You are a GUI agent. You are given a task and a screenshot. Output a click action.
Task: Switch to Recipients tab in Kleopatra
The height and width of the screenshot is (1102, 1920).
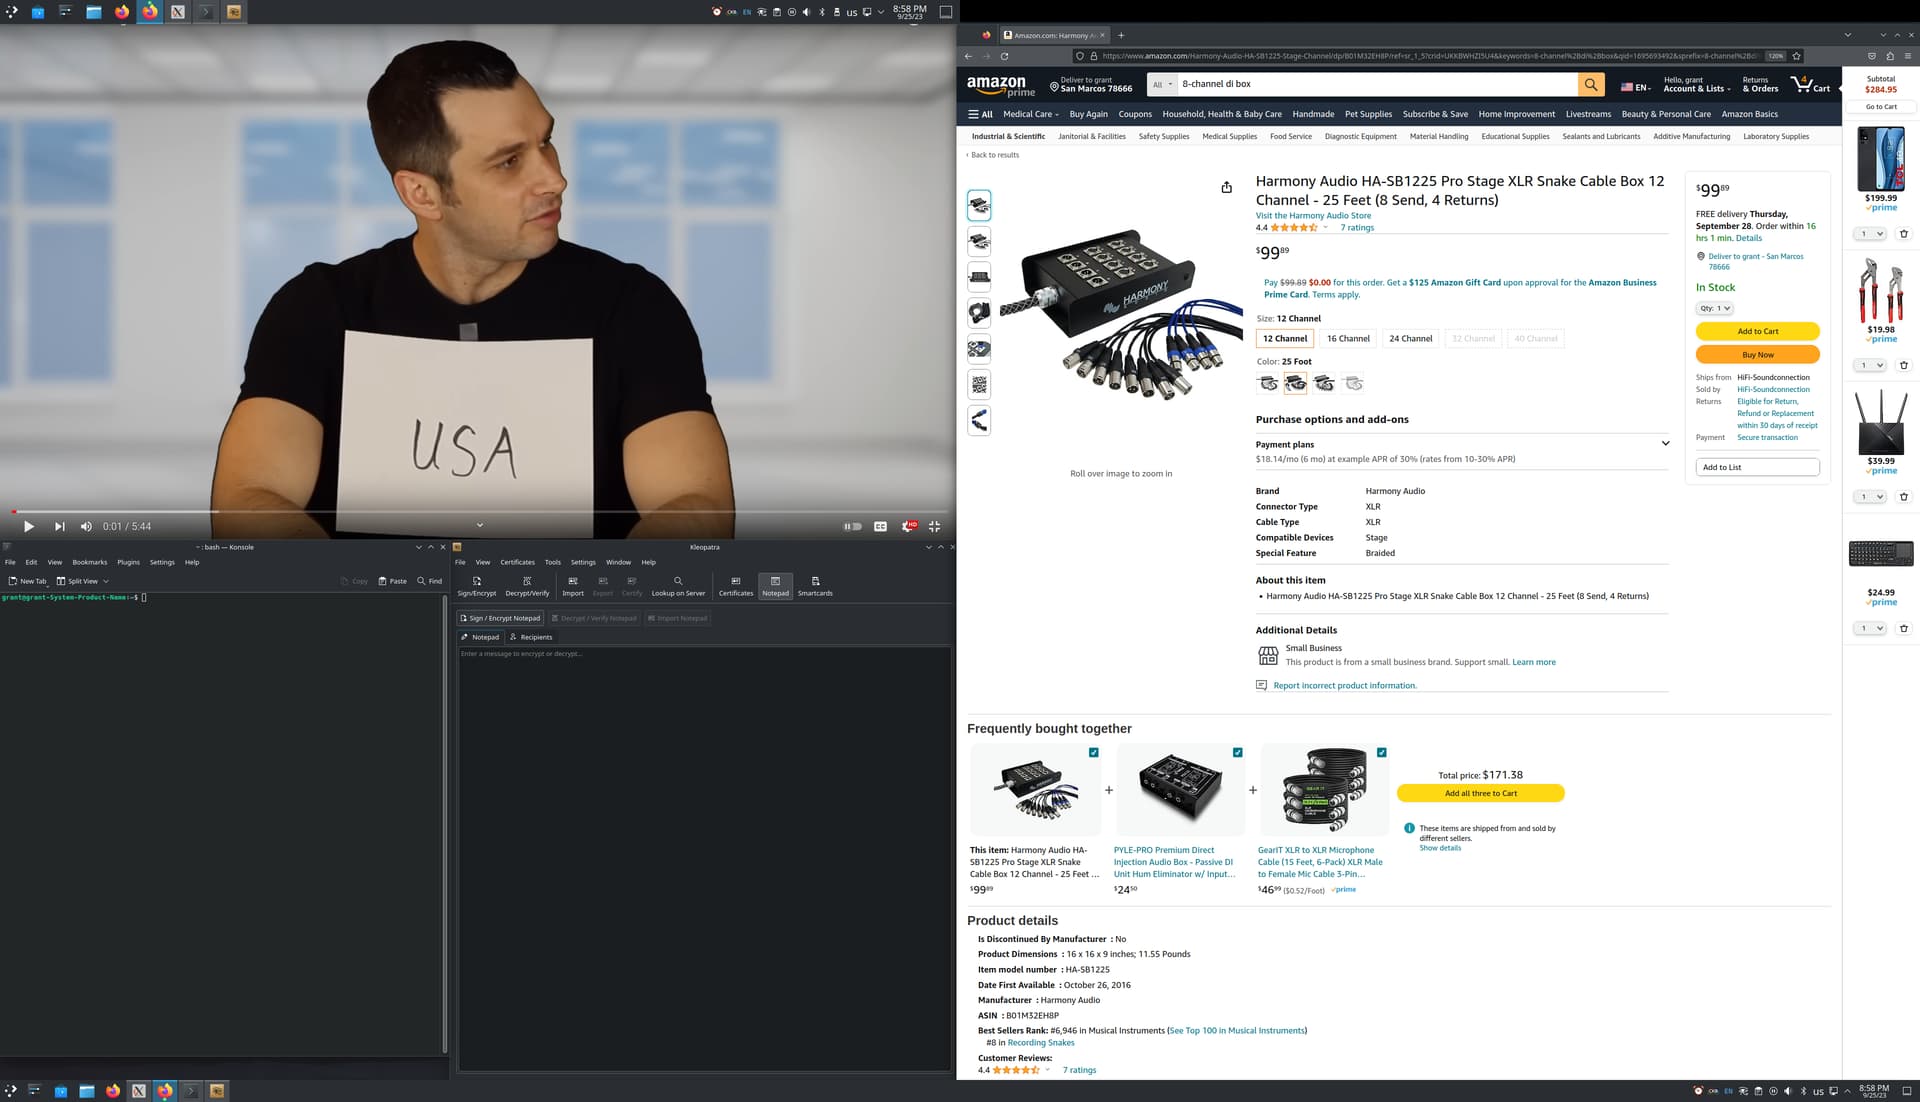[530, 637]
